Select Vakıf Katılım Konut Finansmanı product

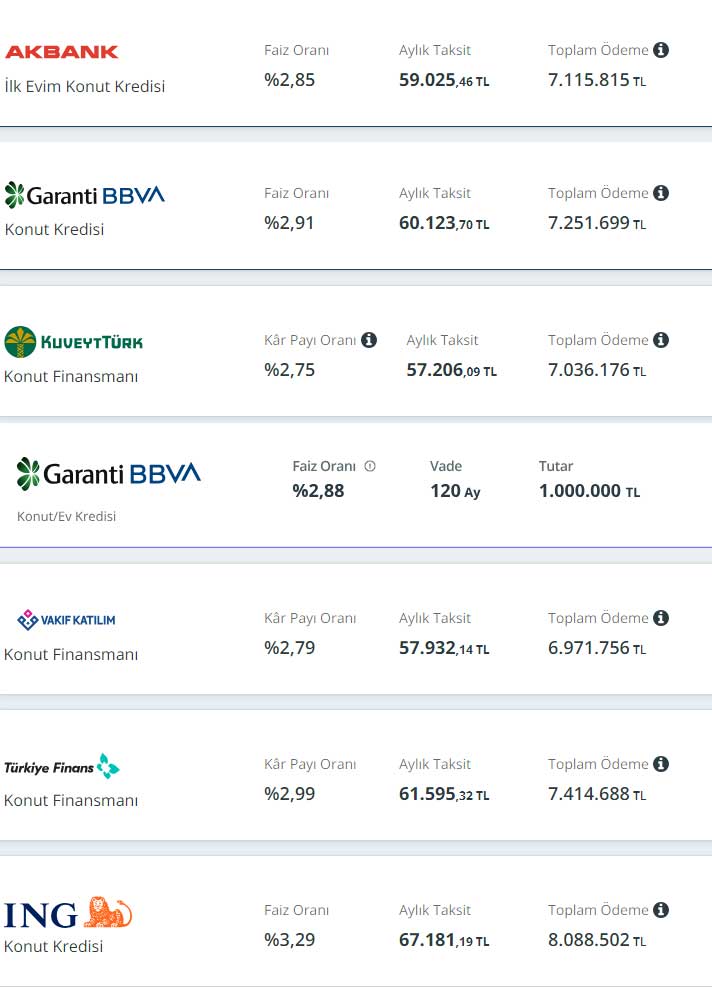pos(71,654)
